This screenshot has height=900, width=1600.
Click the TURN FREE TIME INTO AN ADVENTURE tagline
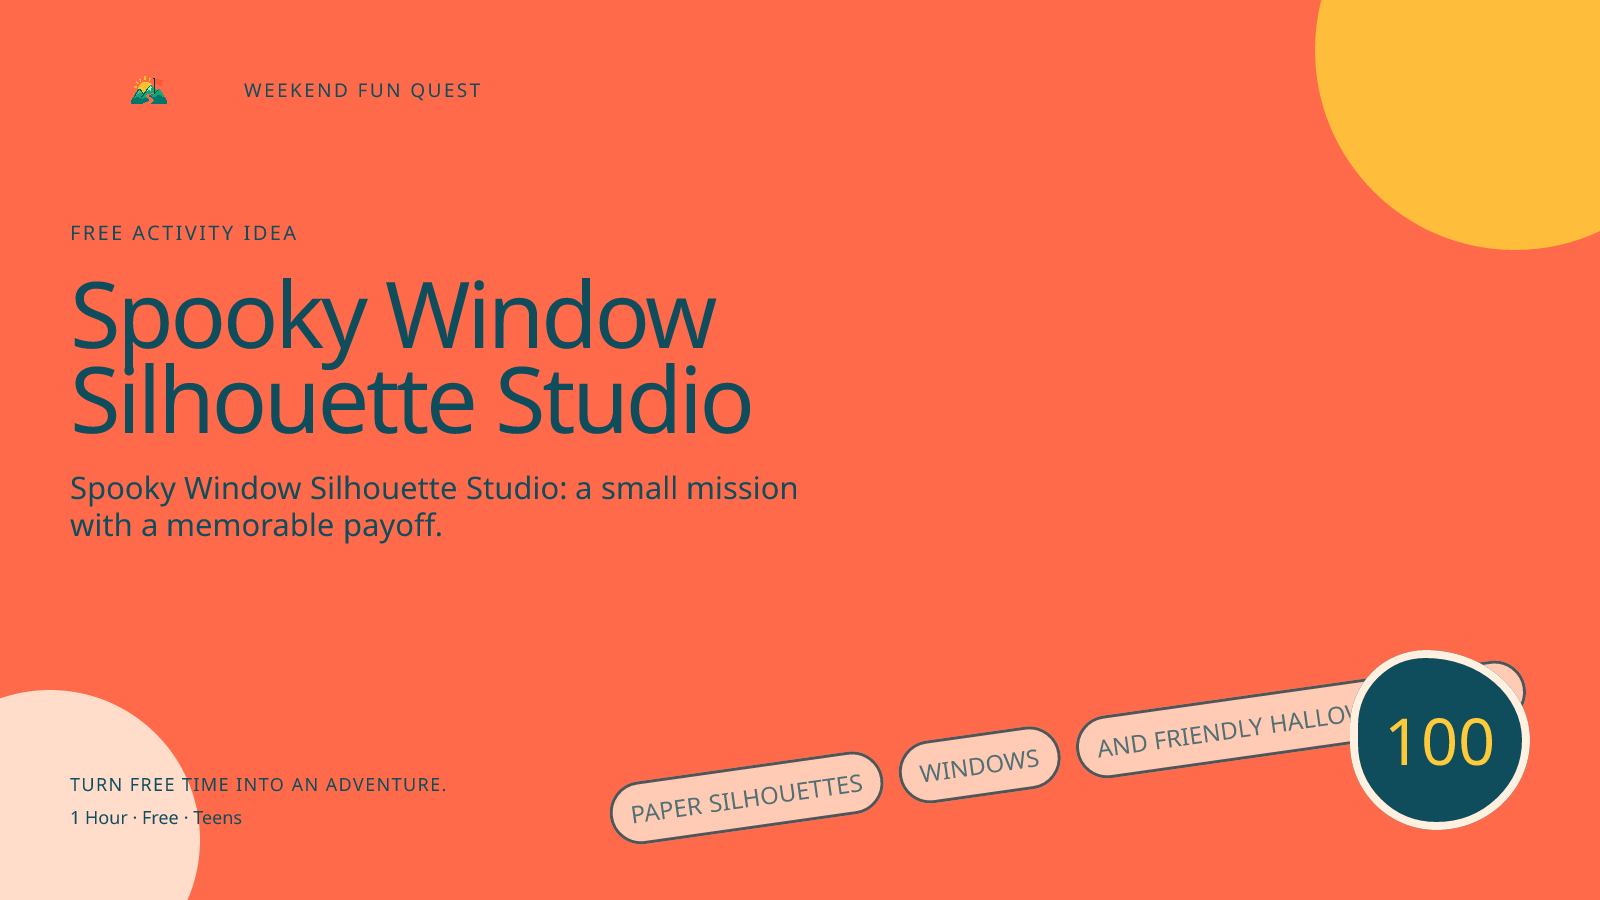click(258, 785)
